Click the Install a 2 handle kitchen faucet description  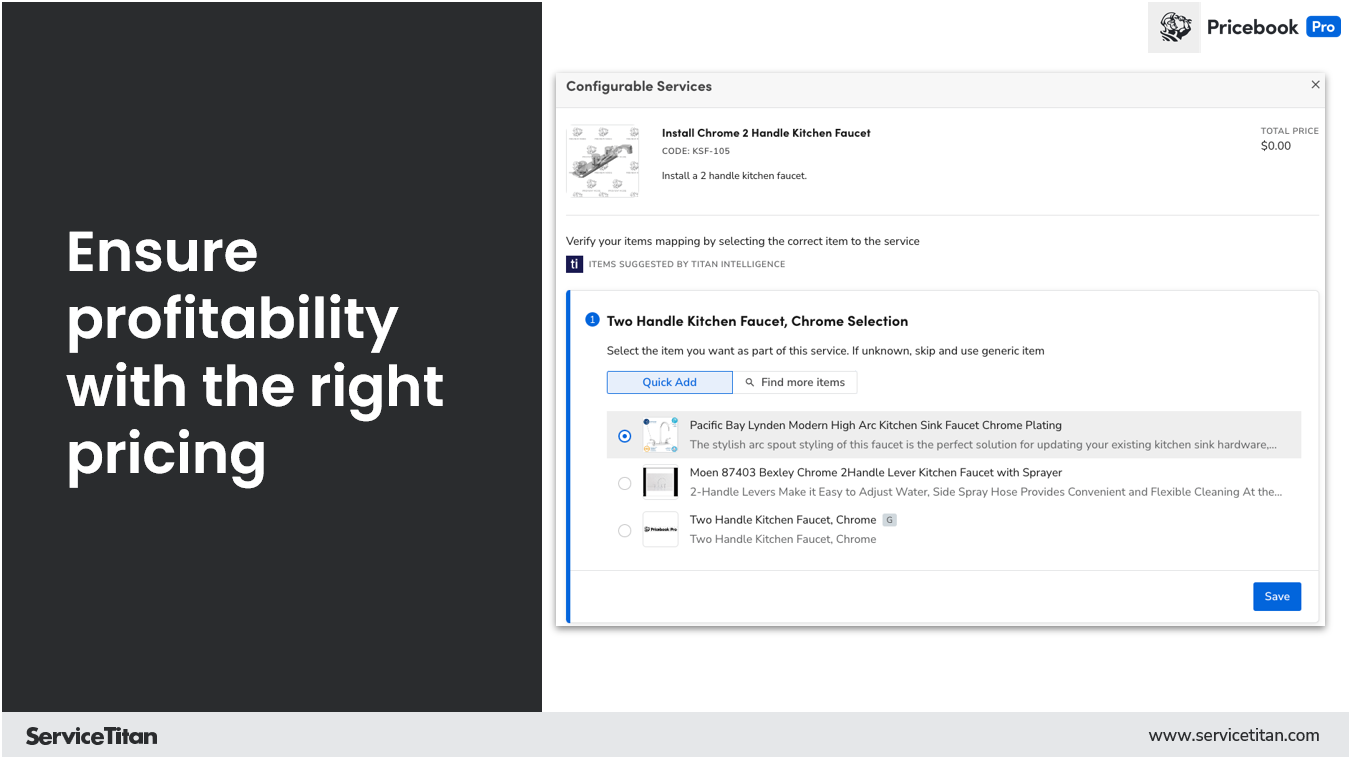tap(734, 176)
